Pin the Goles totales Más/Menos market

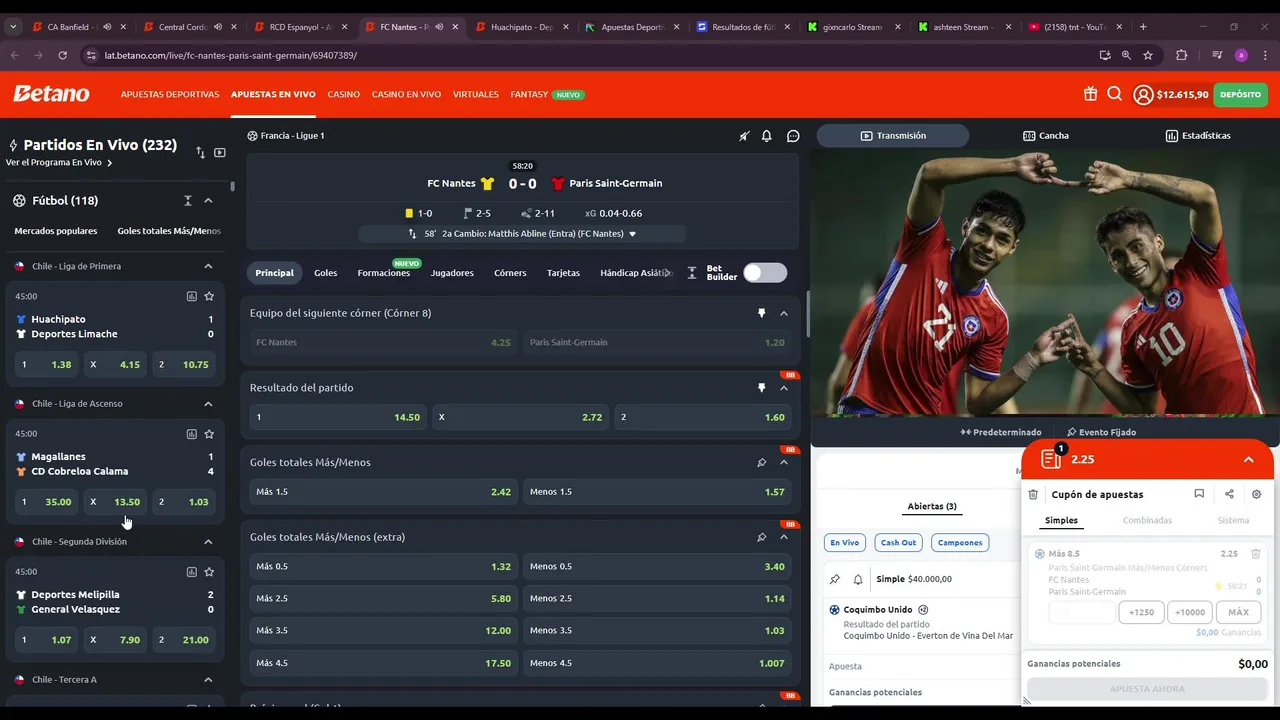click(x=761, y=462)
